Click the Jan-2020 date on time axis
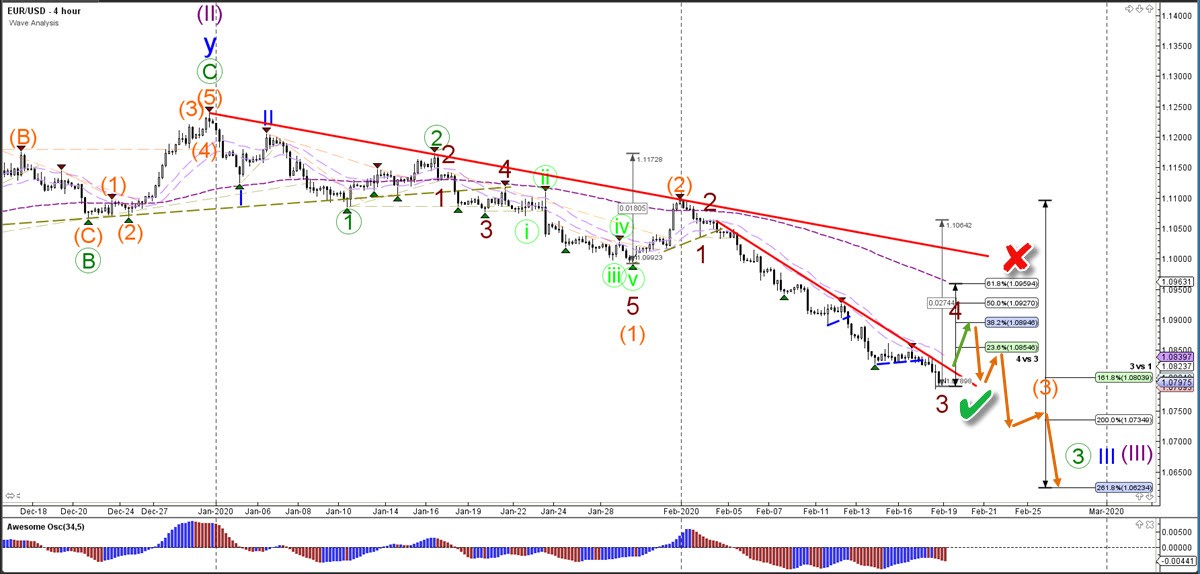Viewport: 1200px width, 574px height. point(216,510)
